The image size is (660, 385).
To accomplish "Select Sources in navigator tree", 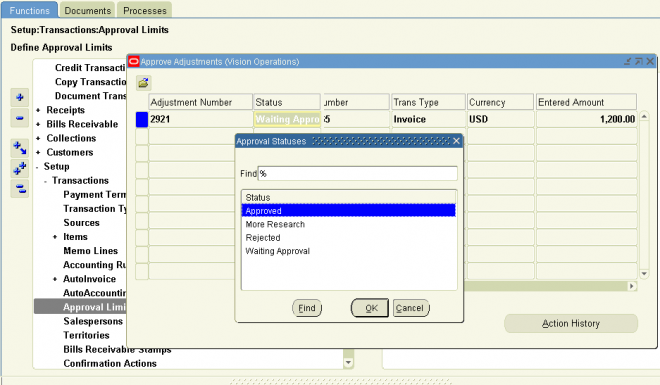I will coord(81,223).
